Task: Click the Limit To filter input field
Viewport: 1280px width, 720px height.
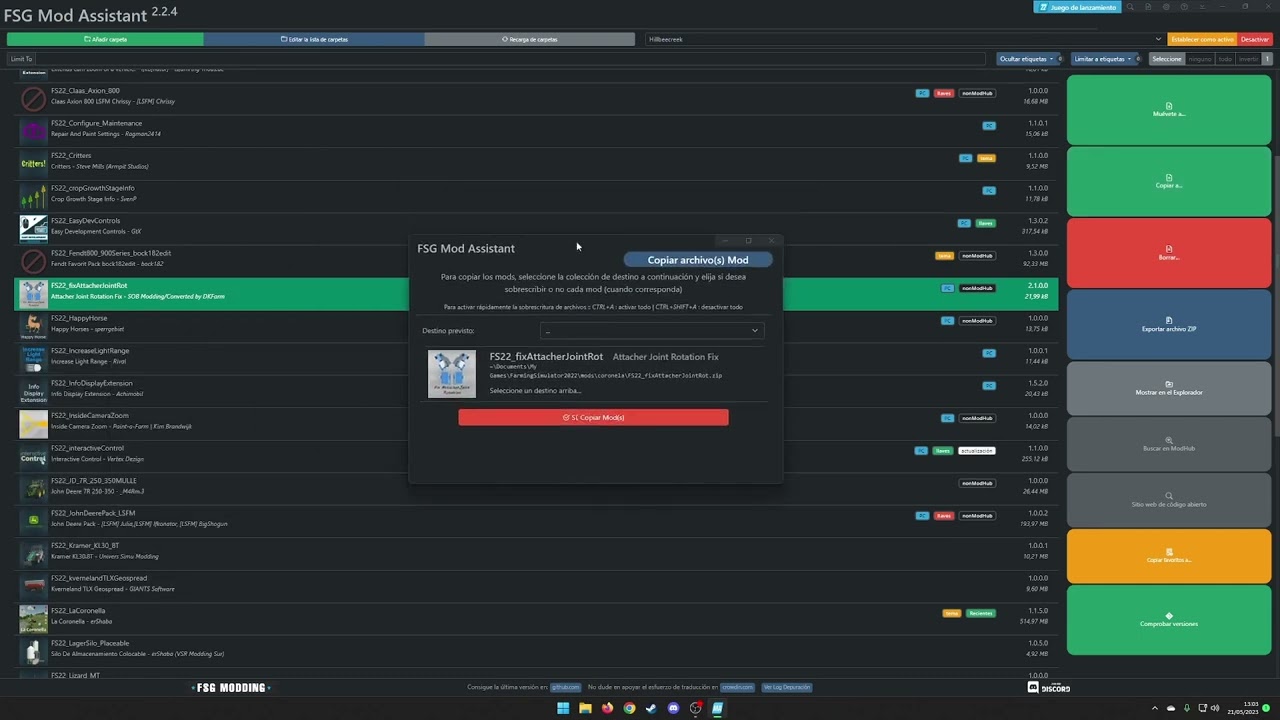Action: pos(510,59)
